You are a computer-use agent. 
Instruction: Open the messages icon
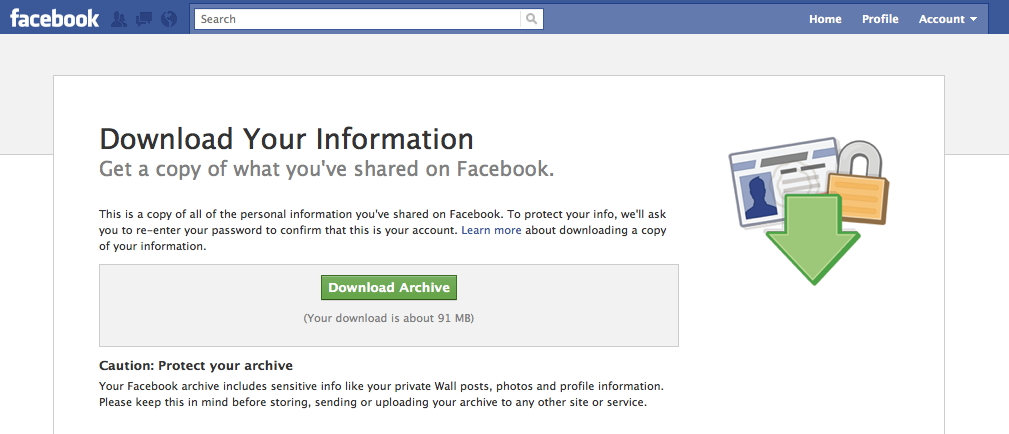tap(144, 19)
